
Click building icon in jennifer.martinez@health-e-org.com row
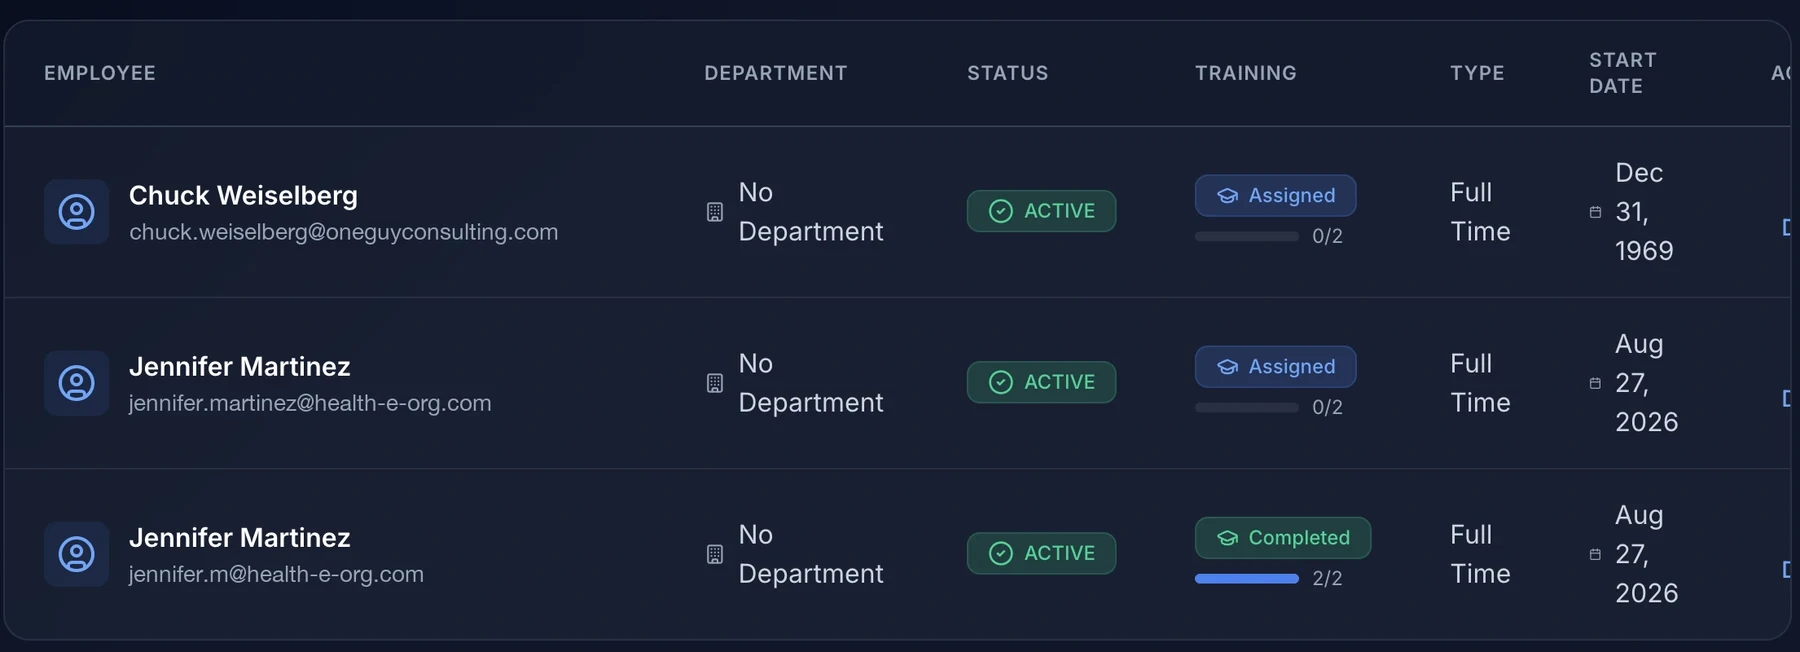coord(715,383)
